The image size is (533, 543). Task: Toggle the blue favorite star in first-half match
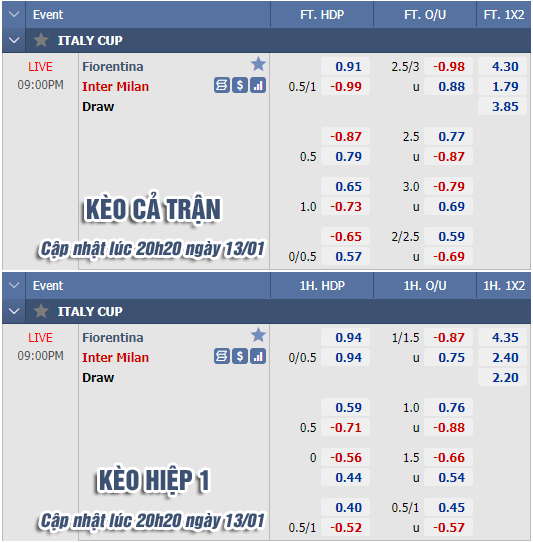pos(258,335)
